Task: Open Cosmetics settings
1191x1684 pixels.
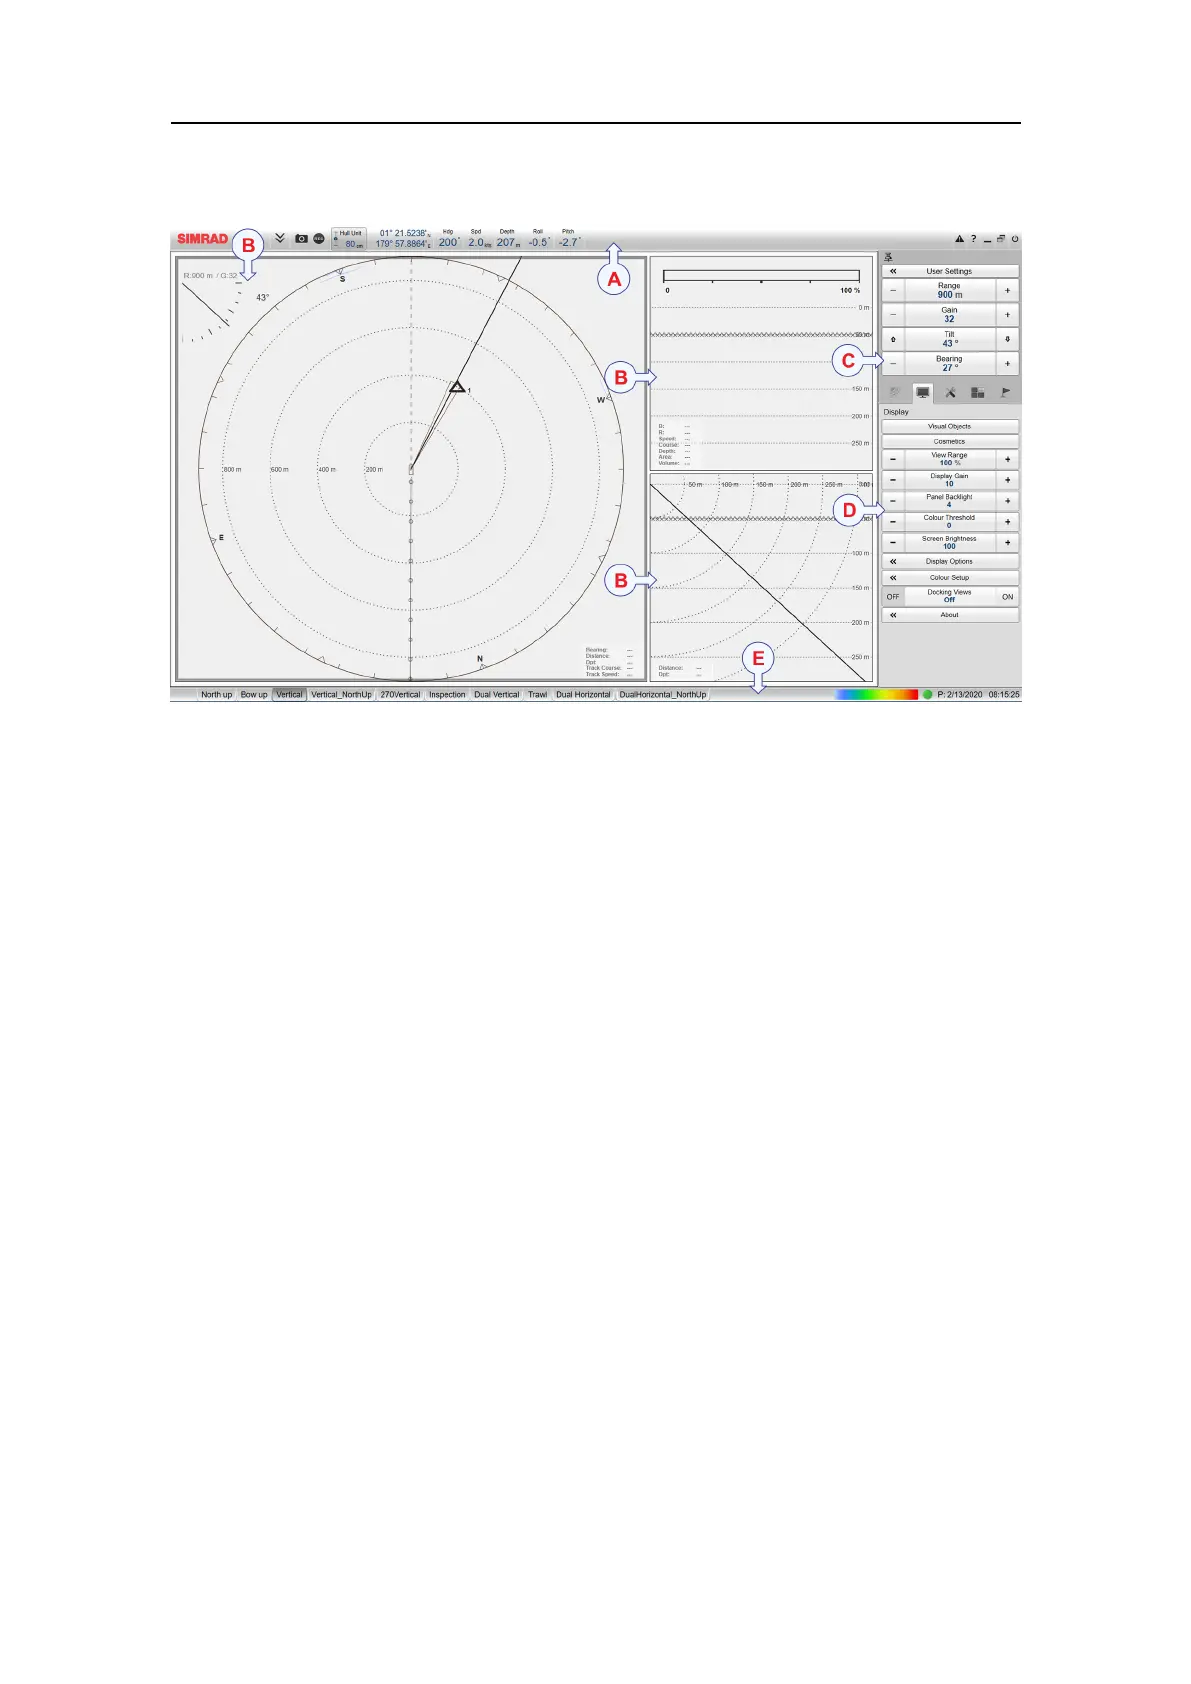Action: [950, 441]
